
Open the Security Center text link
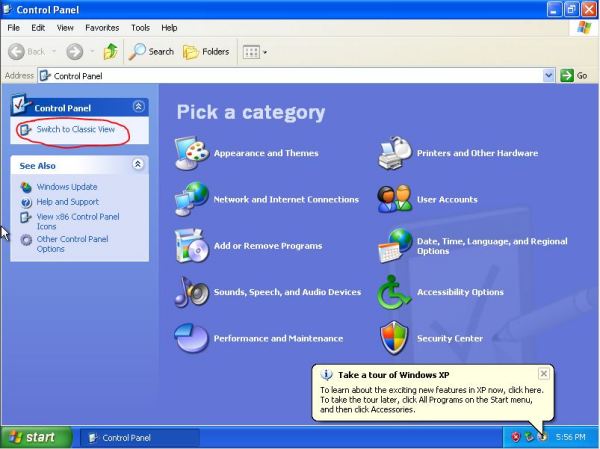pos(450,338)
